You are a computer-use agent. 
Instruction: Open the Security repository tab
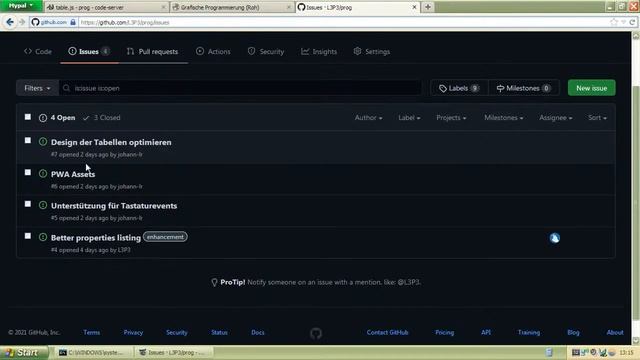266,51
